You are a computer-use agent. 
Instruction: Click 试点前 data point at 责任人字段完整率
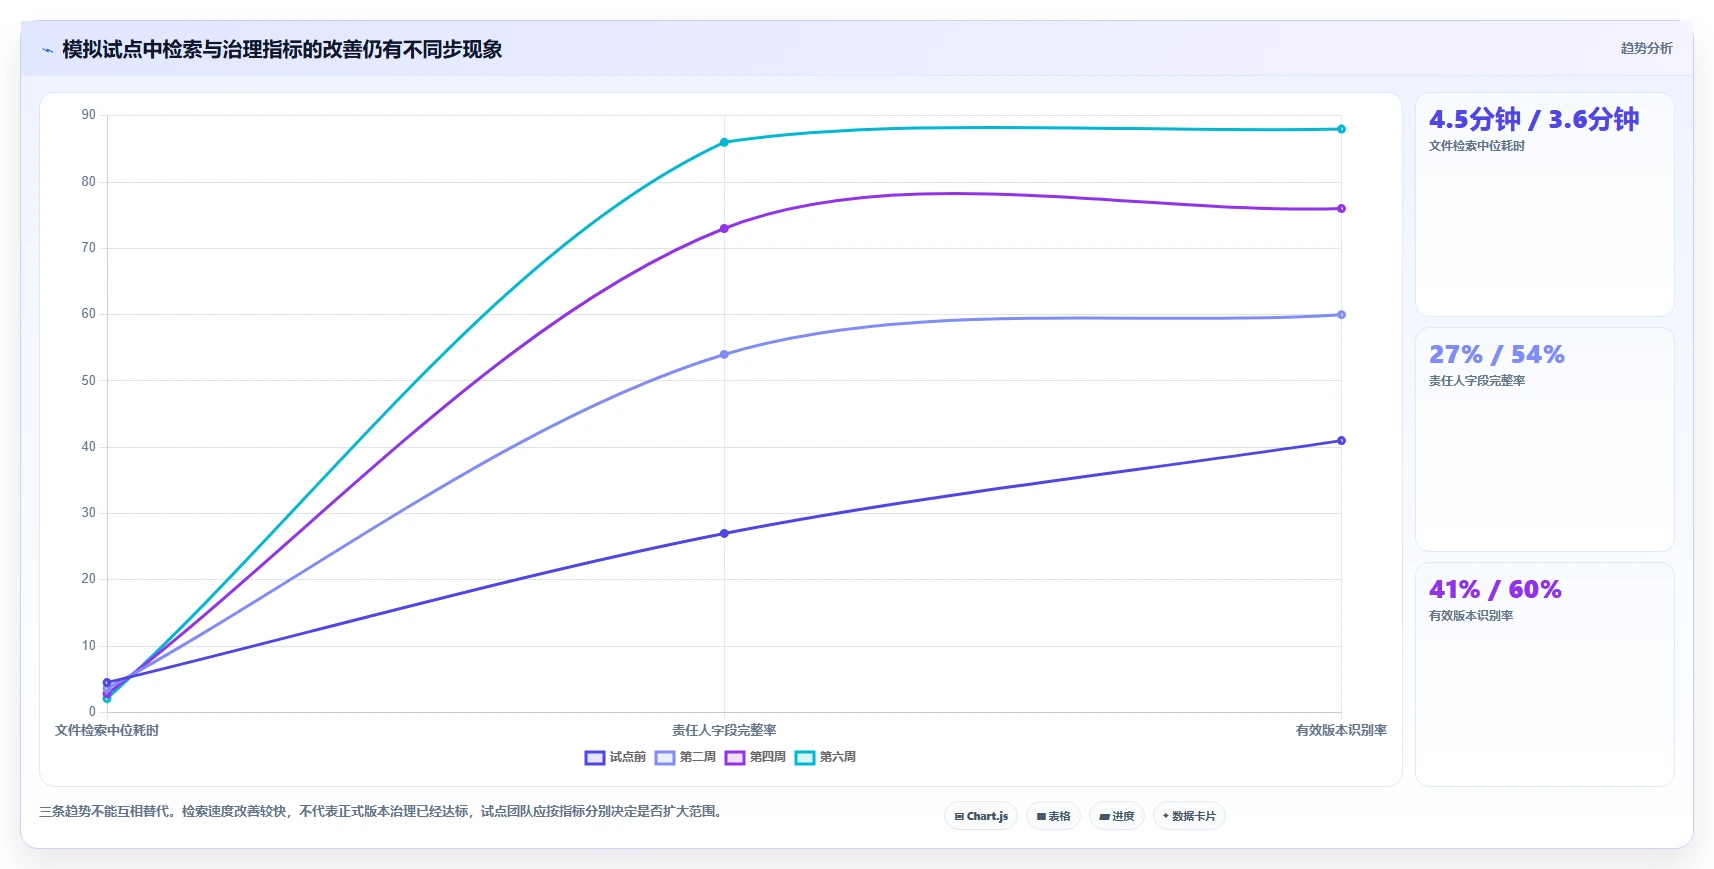point(724,533)
